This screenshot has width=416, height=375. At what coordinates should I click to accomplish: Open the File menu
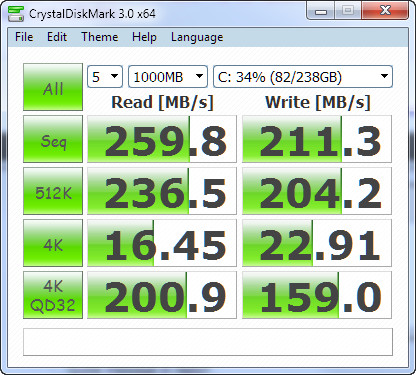click(x=24, y=37)
